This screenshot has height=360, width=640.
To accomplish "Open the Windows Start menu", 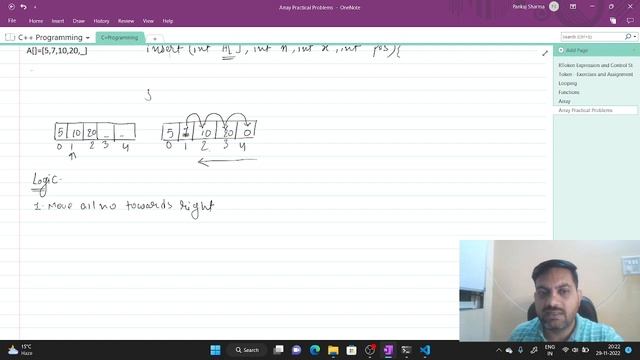I will tap(215, 350).
